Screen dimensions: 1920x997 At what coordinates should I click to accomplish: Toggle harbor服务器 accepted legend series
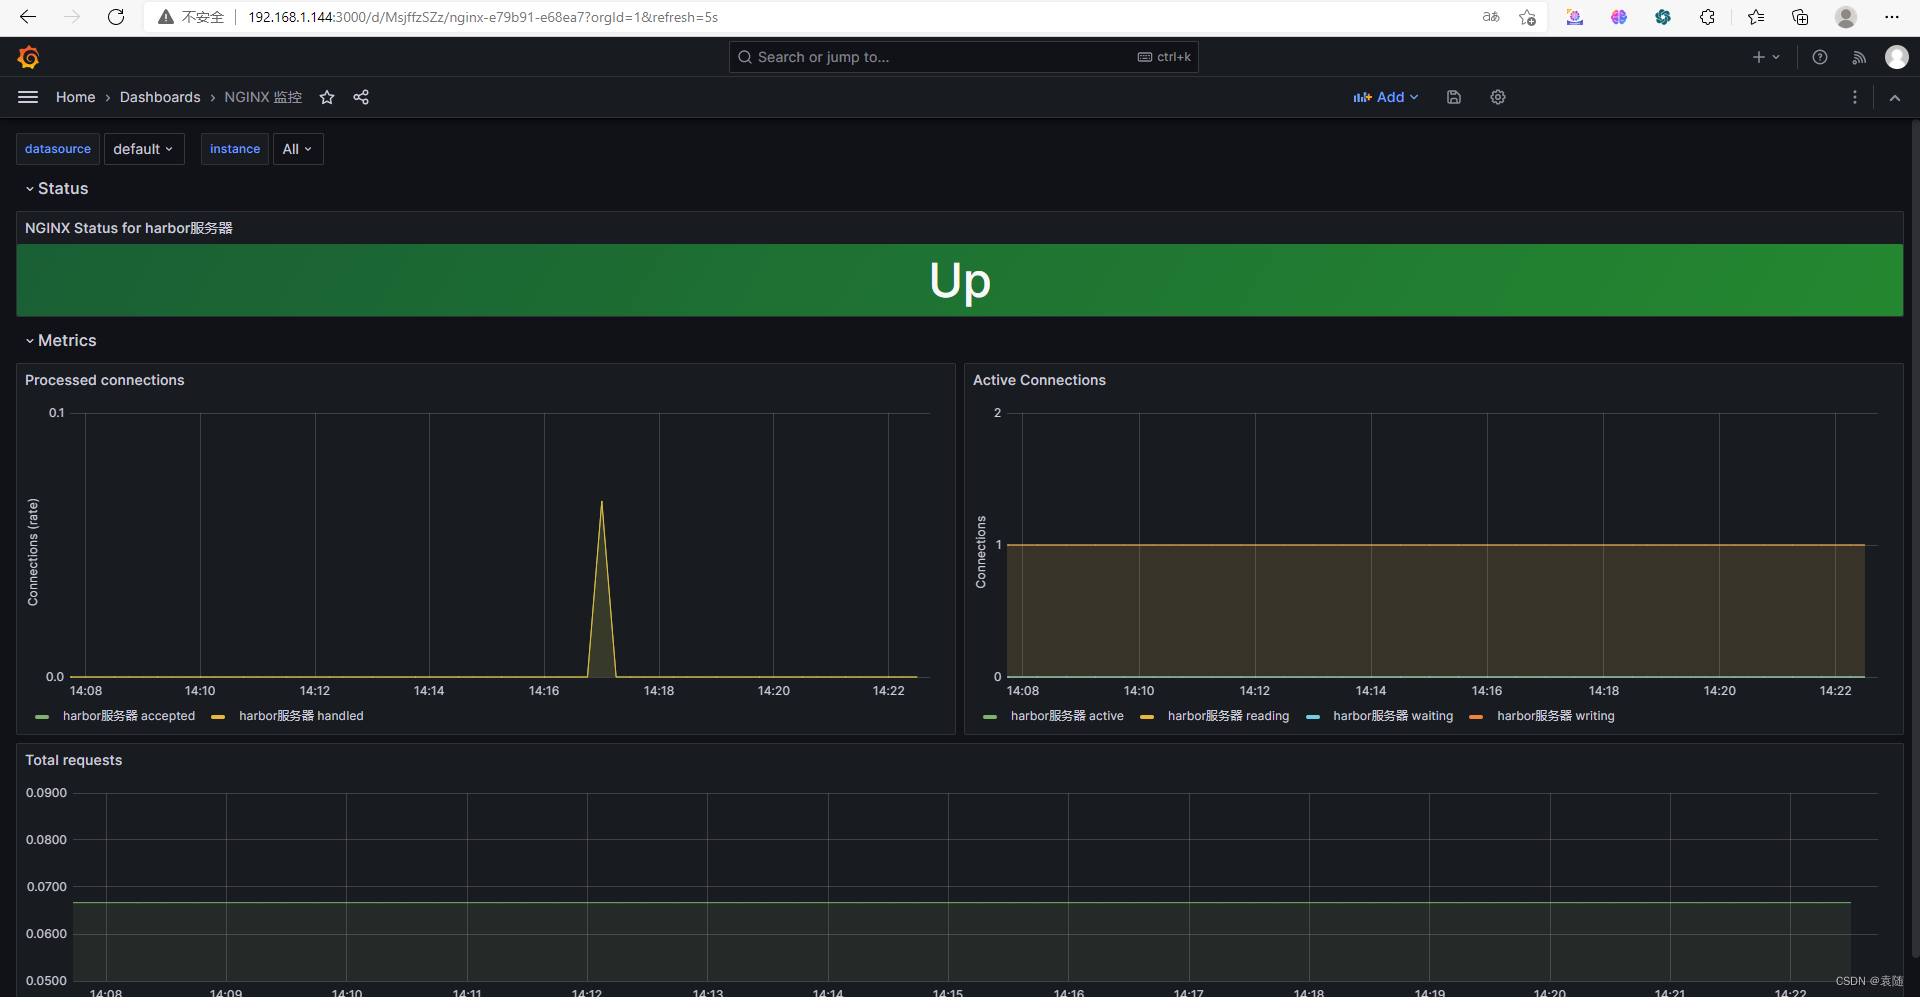point(129,716)
